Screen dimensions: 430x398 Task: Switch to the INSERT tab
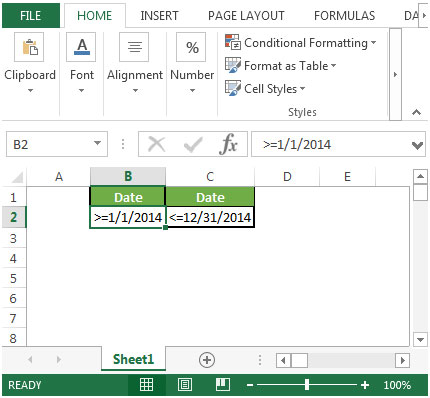point(159,16)
